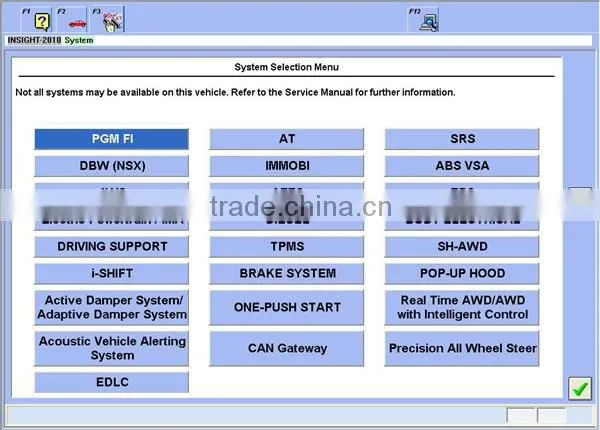
Task: Select Acoustic Vehicle Alerting System
Action: click(112, 349)
